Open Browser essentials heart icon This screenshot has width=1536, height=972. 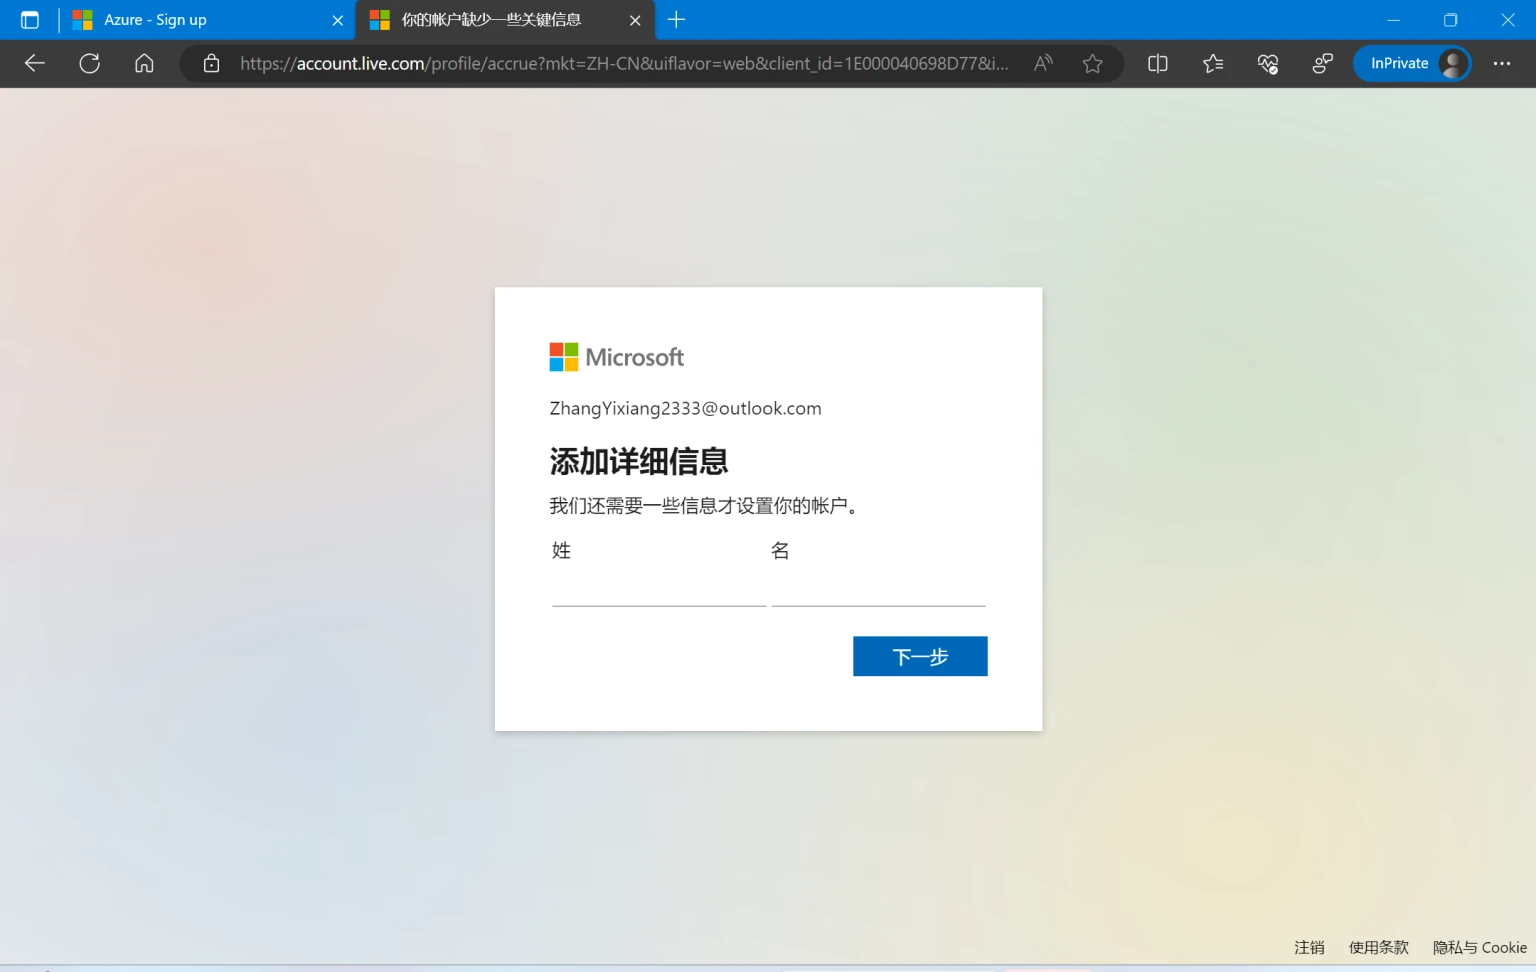point(1268,63)
